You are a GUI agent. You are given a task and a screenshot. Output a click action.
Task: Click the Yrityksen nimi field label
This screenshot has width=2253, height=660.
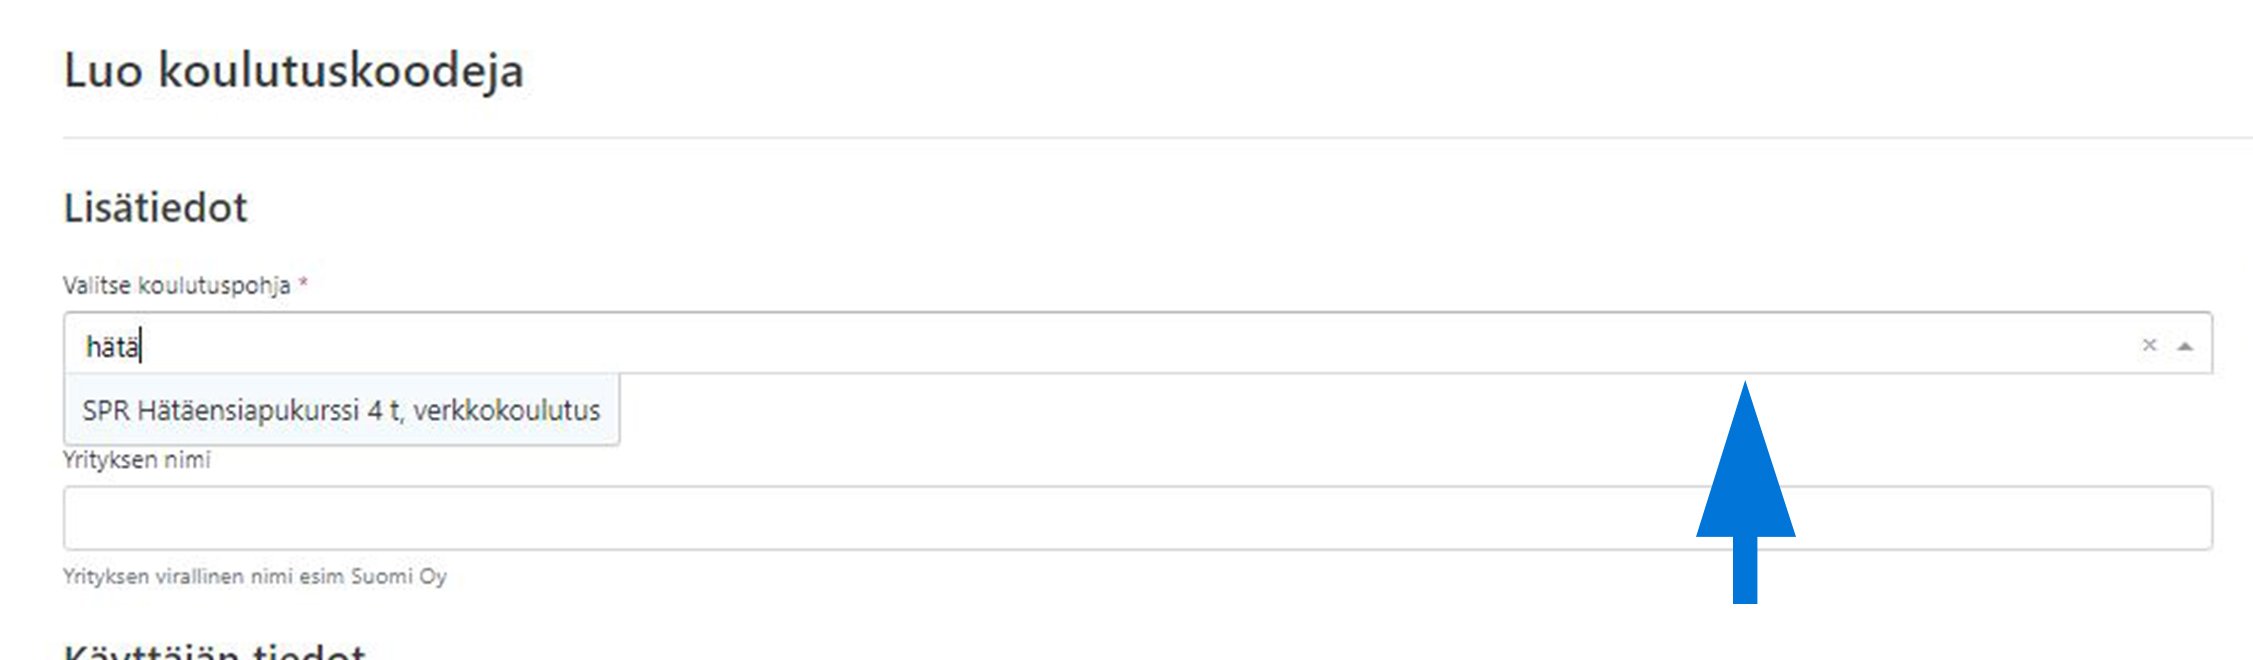pyautogui.click(x=137, y=460)
